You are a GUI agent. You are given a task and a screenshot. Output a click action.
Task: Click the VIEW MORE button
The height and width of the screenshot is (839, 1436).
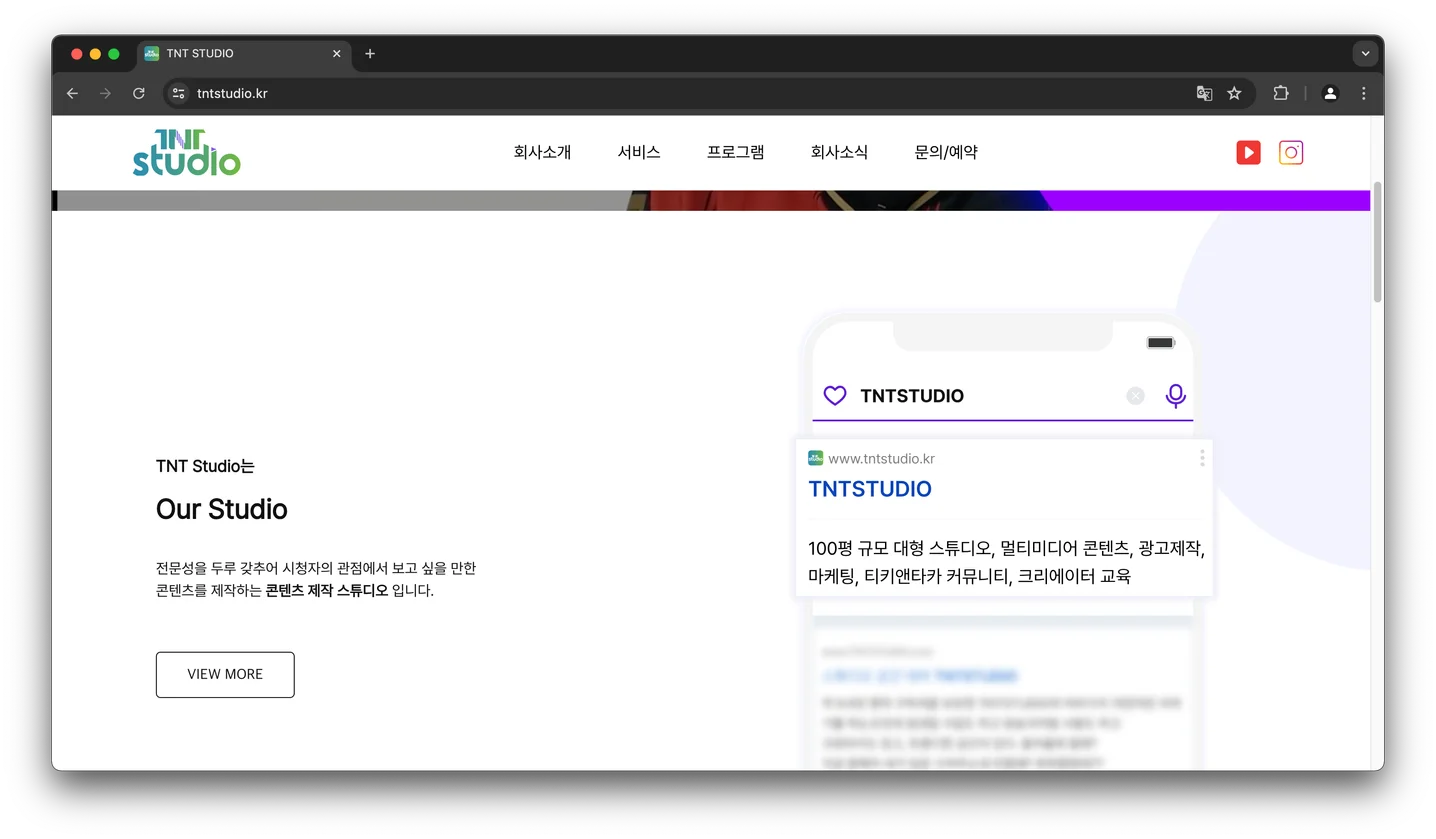[x=225, y=675]
